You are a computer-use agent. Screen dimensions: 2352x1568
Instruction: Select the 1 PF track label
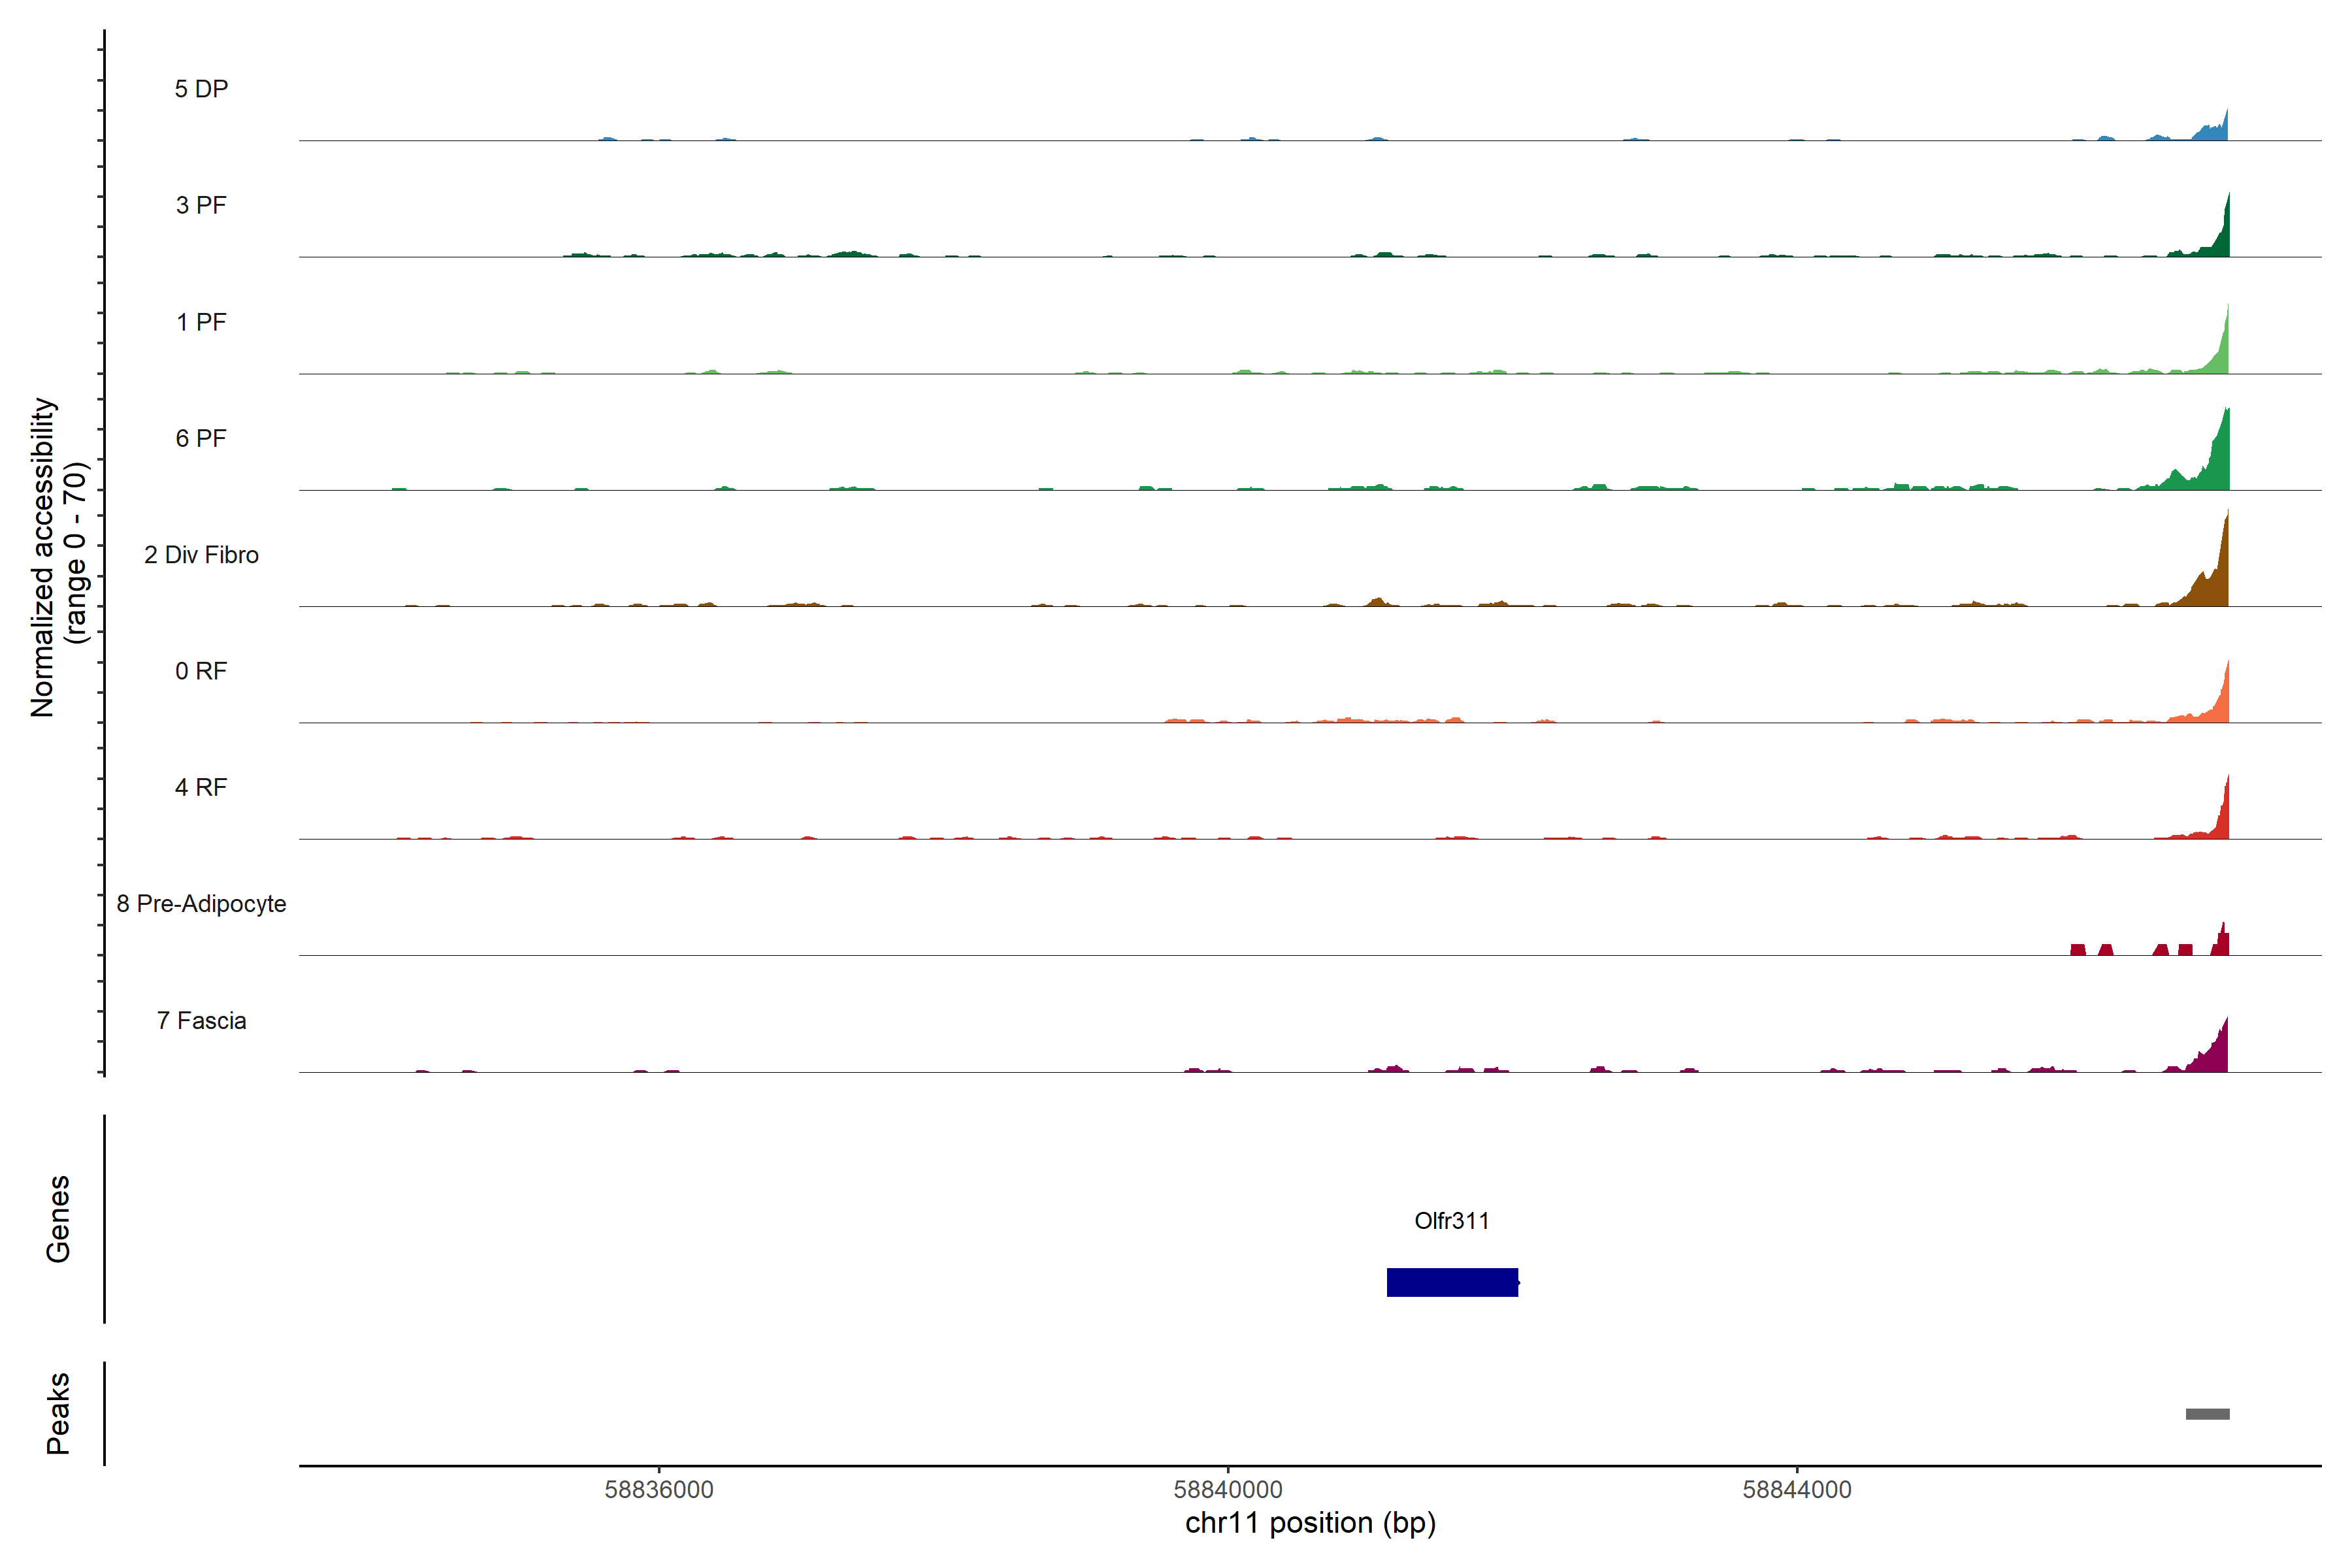point(201,322)
